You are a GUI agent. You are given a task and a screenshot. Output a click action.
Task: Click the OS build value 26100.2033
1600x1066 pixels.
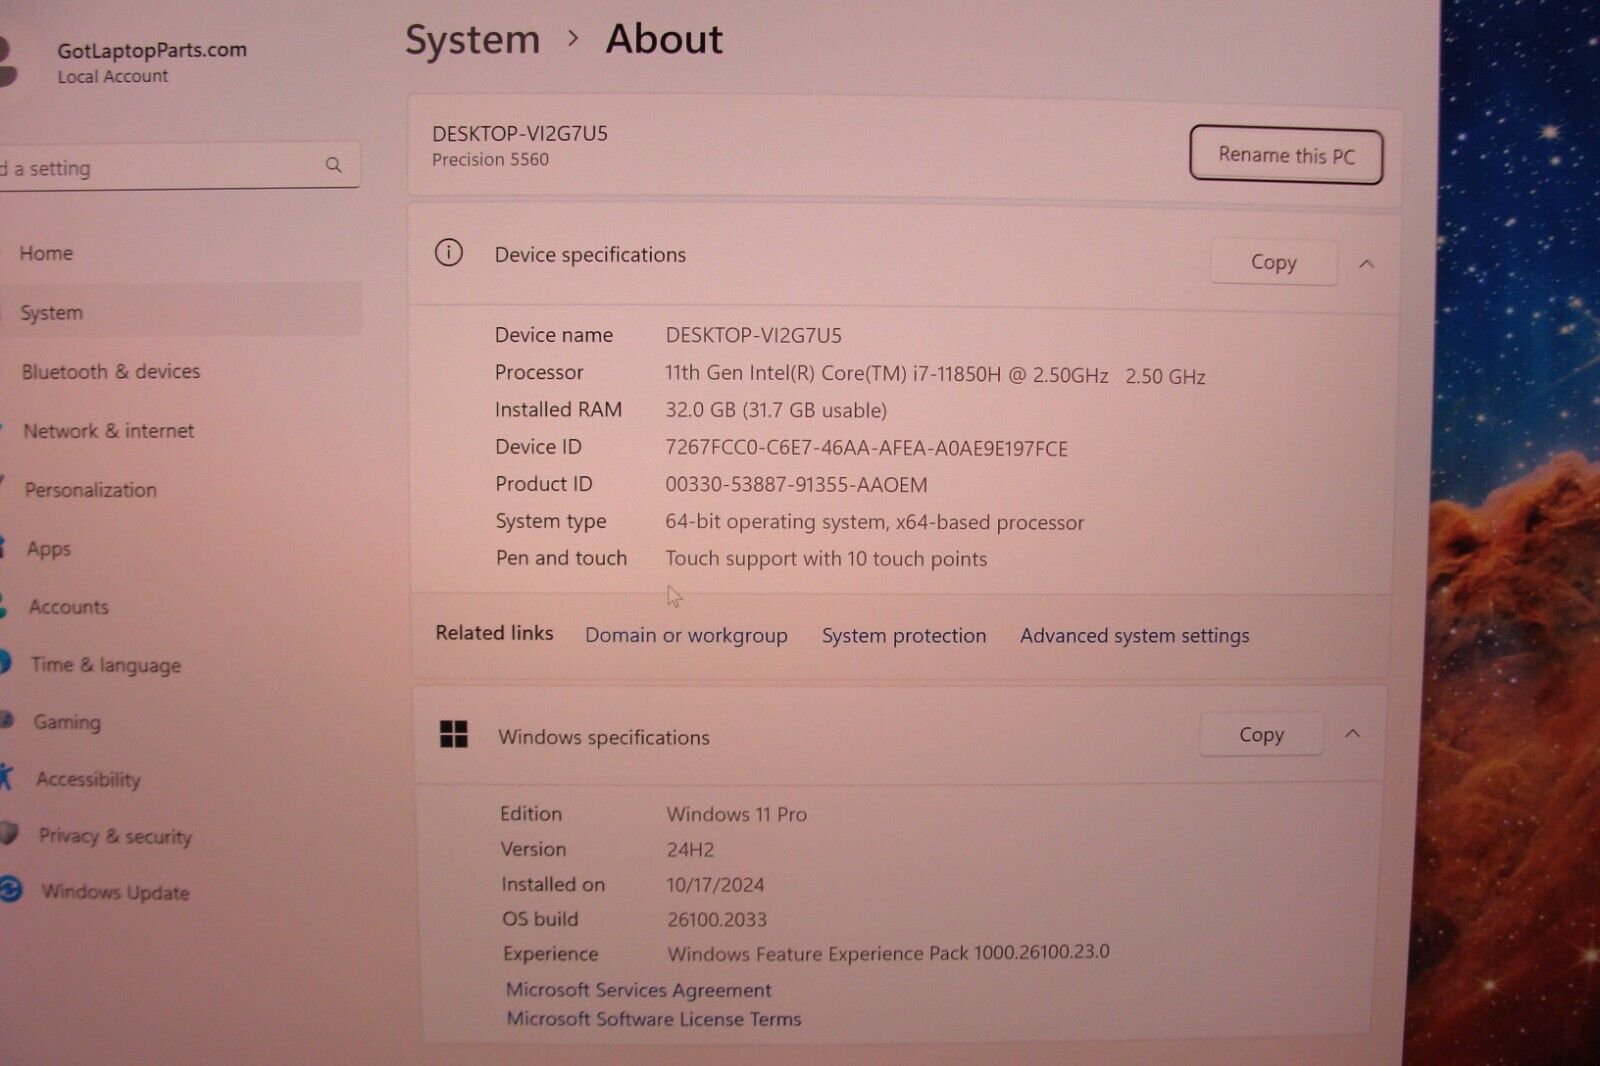pos(717,919)
